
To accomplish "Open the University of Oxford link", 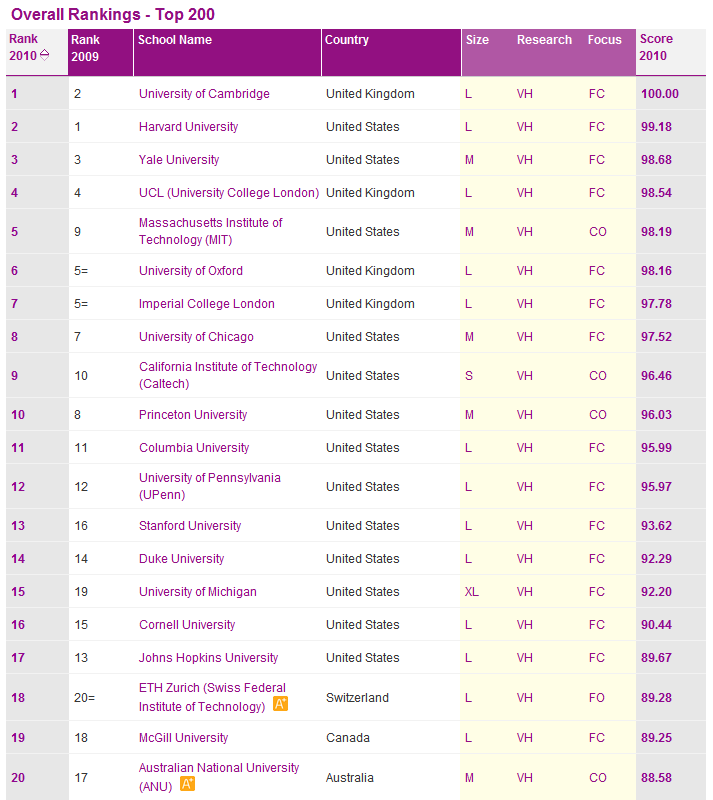I will pyautogui.click(x=191, y=271).
